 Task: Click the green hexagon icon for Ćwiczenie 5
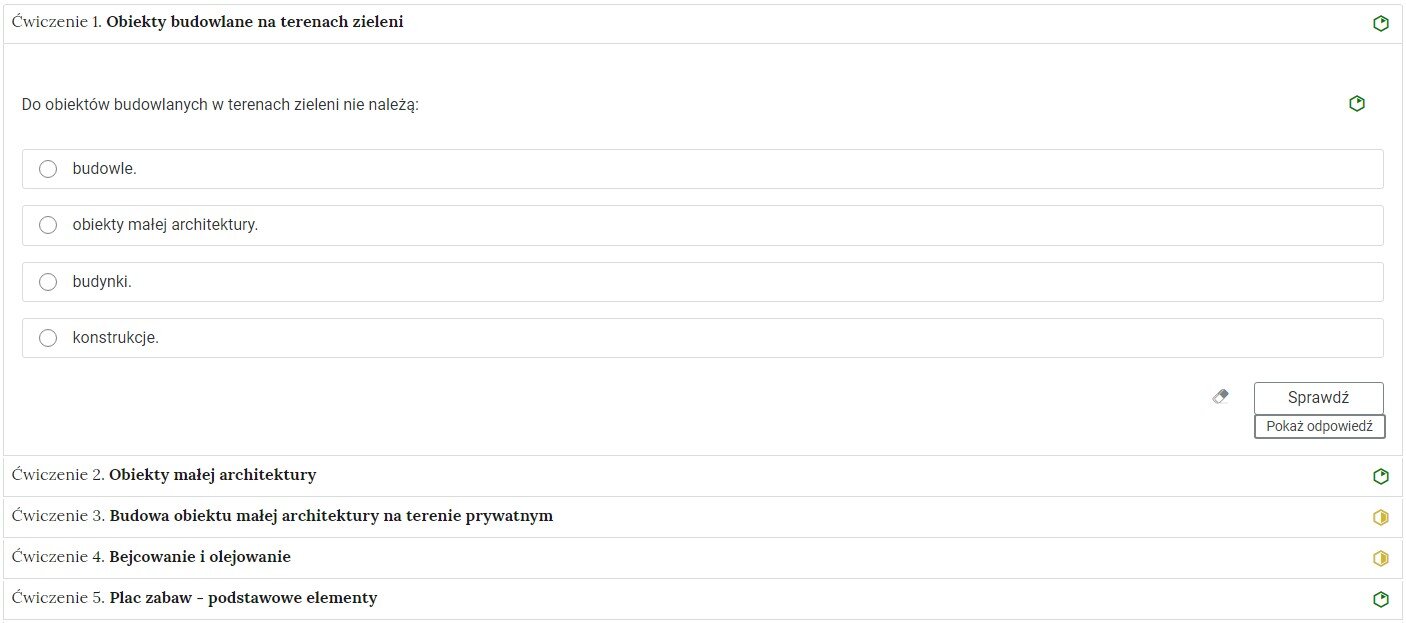1381,599
